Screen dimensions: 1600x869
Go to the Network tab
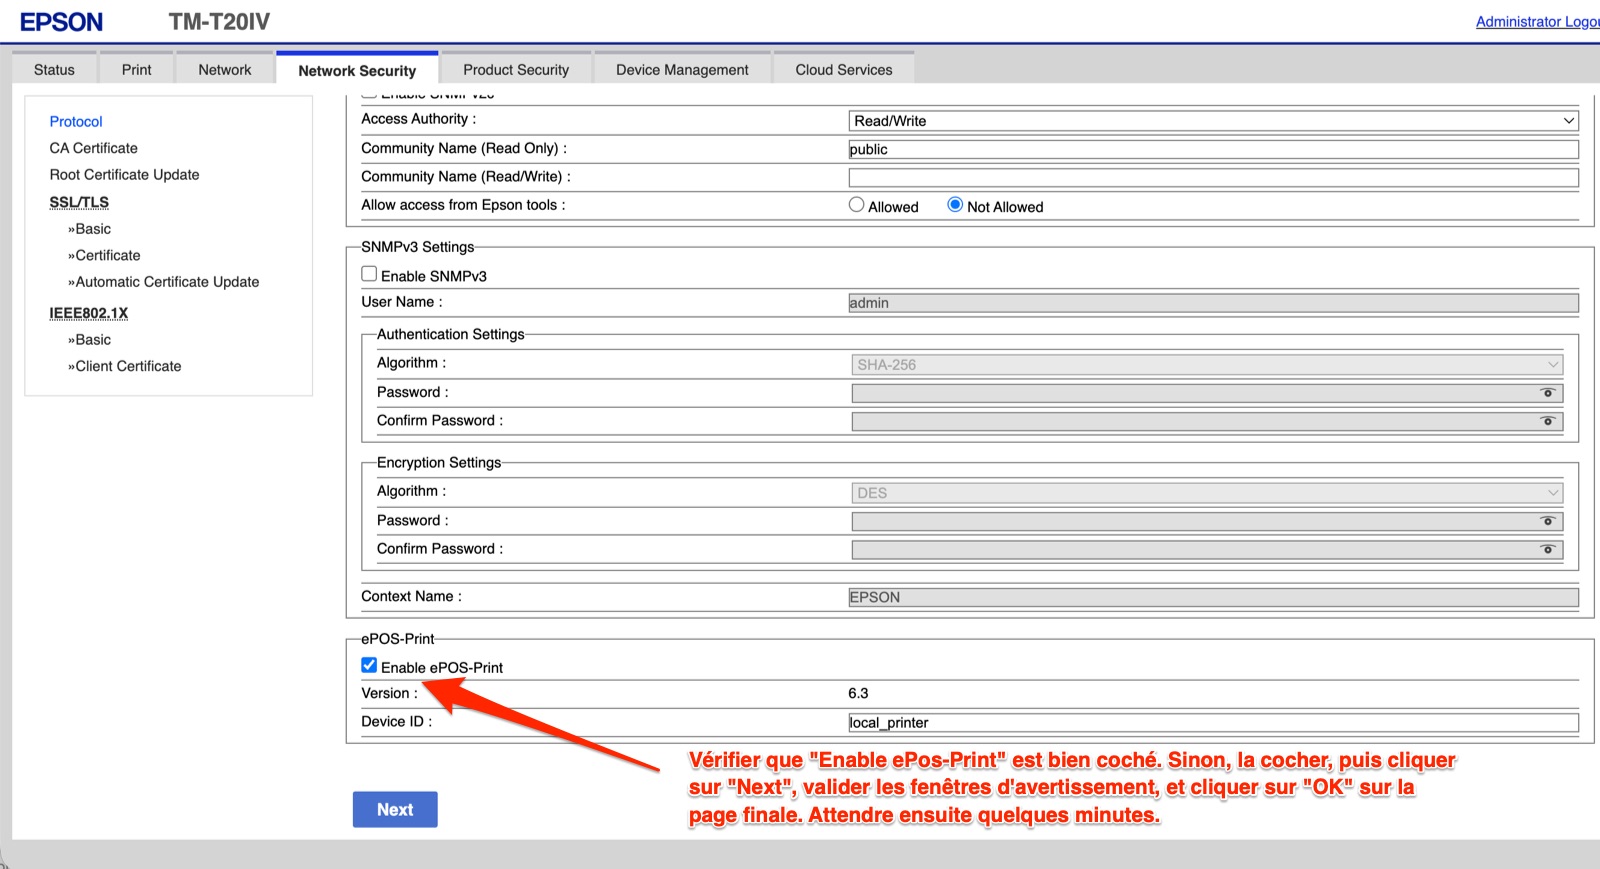225,69
